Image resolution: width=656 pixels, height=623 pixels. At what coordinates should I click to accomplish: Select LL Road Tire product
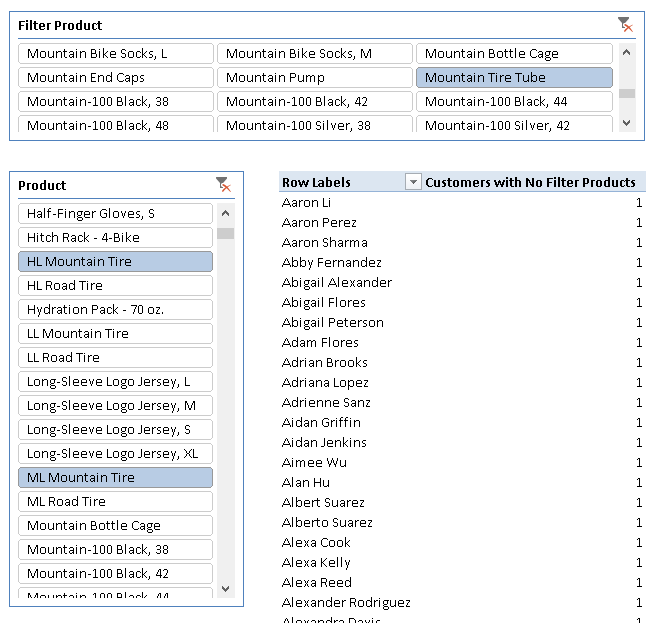tap(115, 357)
